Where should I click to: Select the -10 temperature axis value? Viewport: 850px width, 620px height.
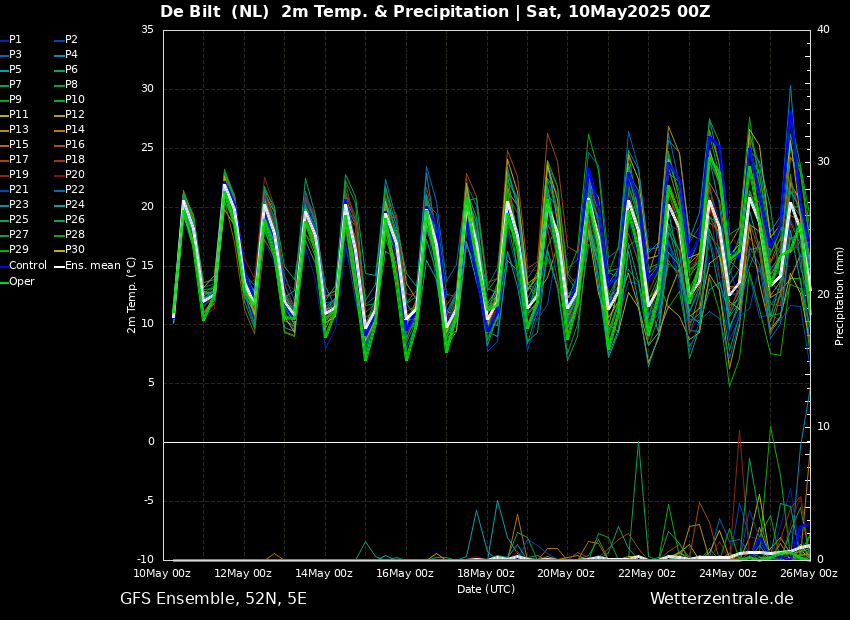tap(145, 559)
